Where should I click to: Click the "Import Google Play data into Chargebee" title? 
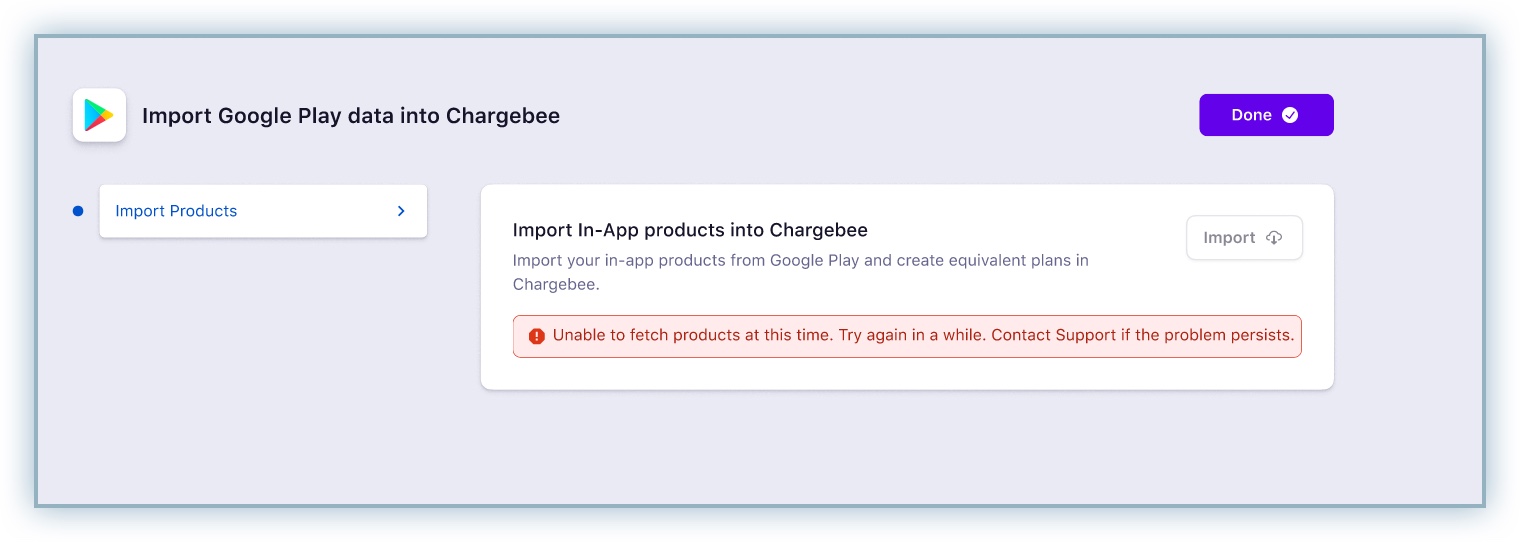[351, 116]
